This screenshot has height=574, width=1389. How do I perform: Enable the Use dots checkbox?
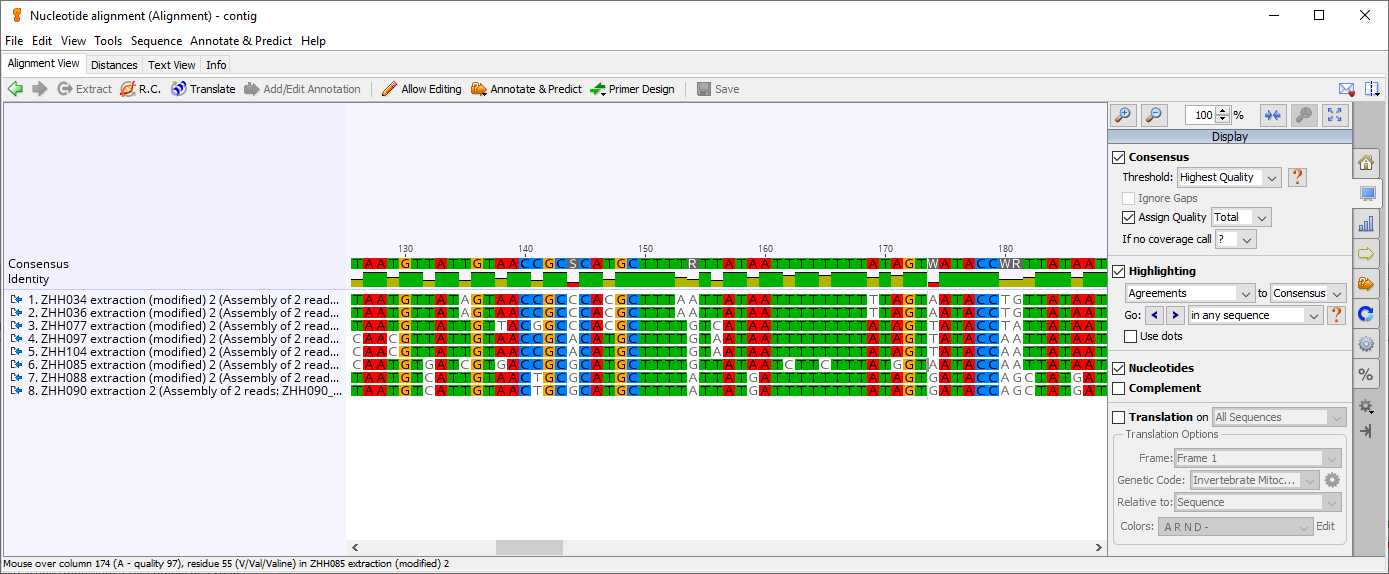point(1130,336)
